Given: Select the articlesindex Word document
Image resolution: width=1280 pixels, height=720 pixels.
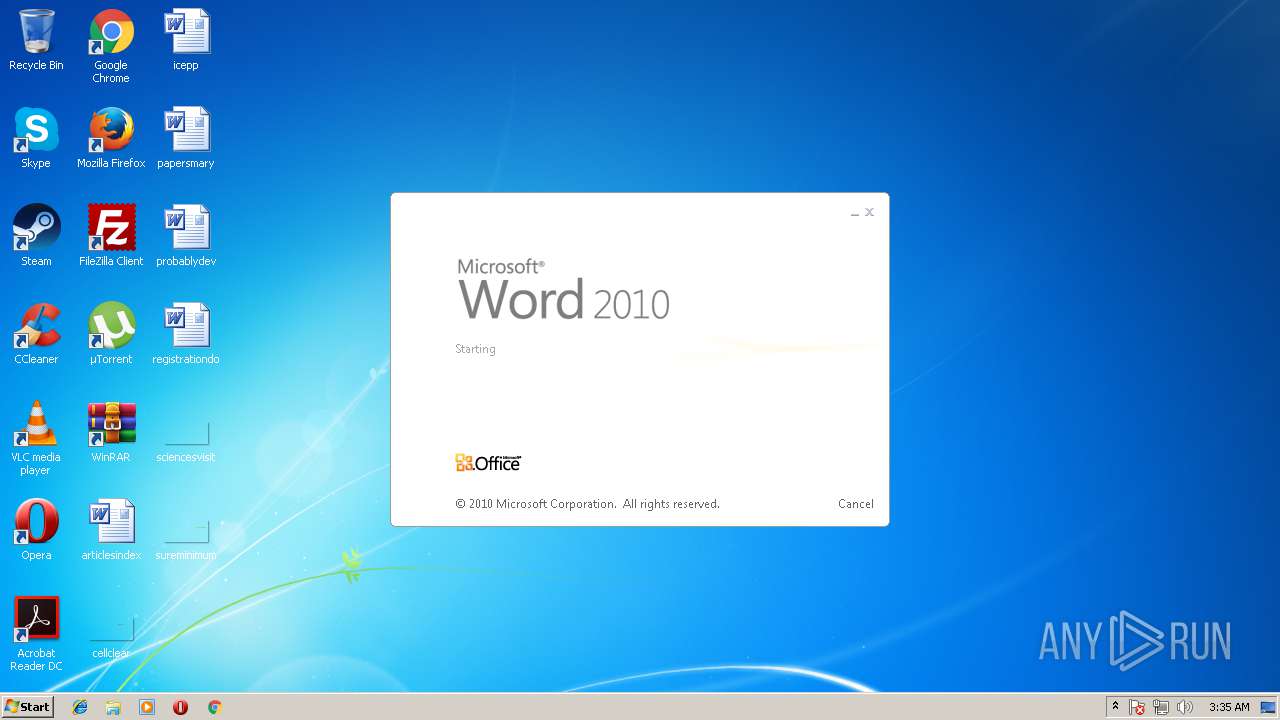Looking at the screenshot, I should tap(111, 530).
